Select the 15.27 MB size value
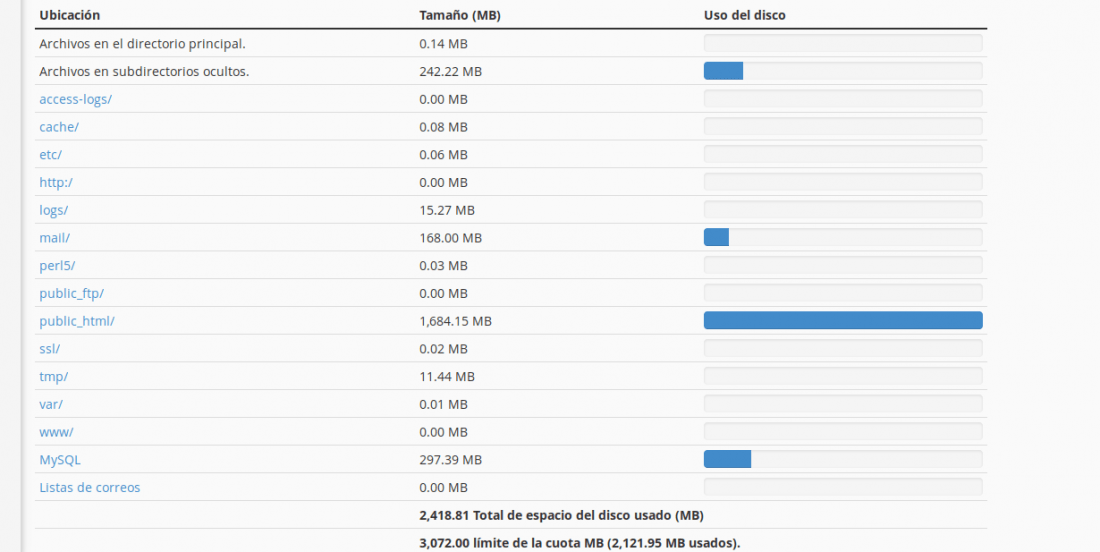This screenshot has height=552, width=1100. pyautogui.click(x=447, y=210)
